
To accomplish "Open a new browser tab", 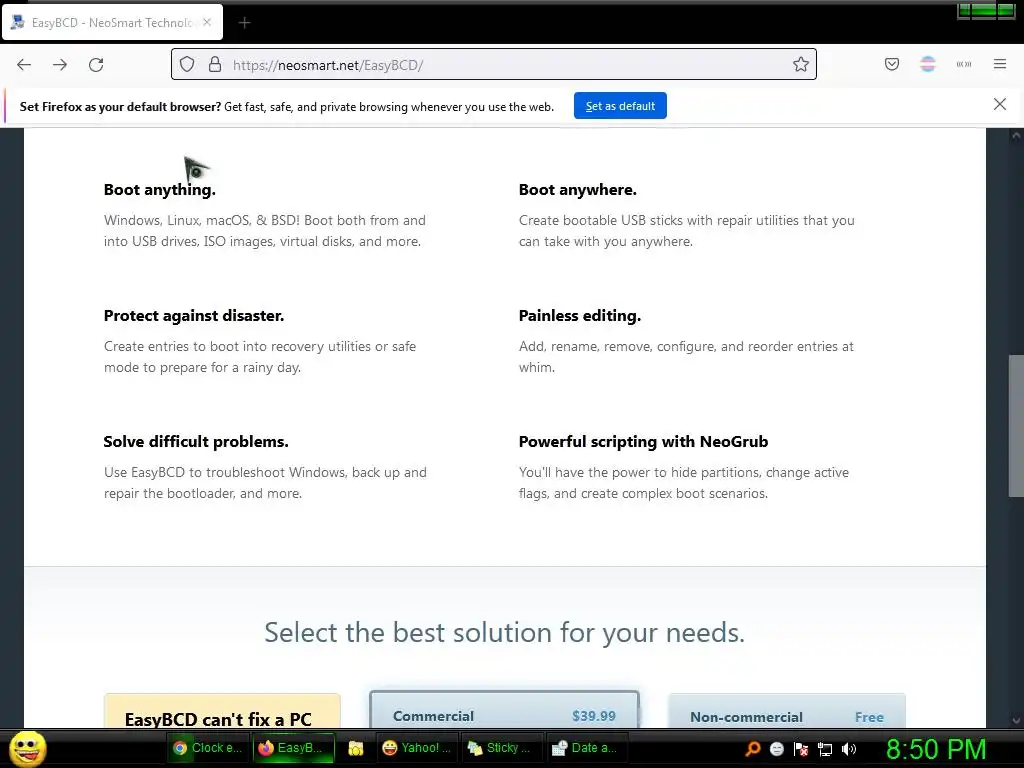I will (244, 23).
